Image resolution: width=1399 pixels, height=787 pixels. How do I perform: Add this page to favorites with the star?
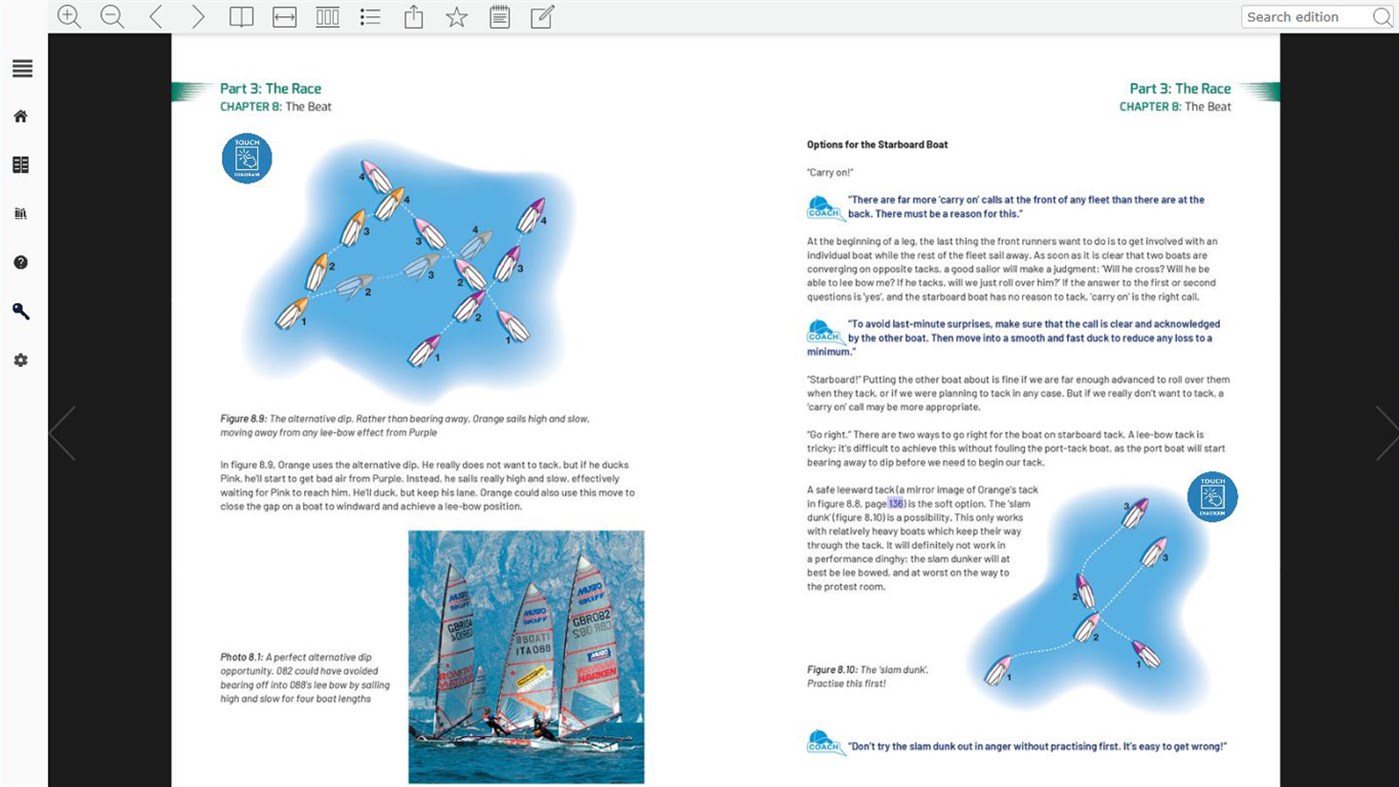[x=456, y=16]
